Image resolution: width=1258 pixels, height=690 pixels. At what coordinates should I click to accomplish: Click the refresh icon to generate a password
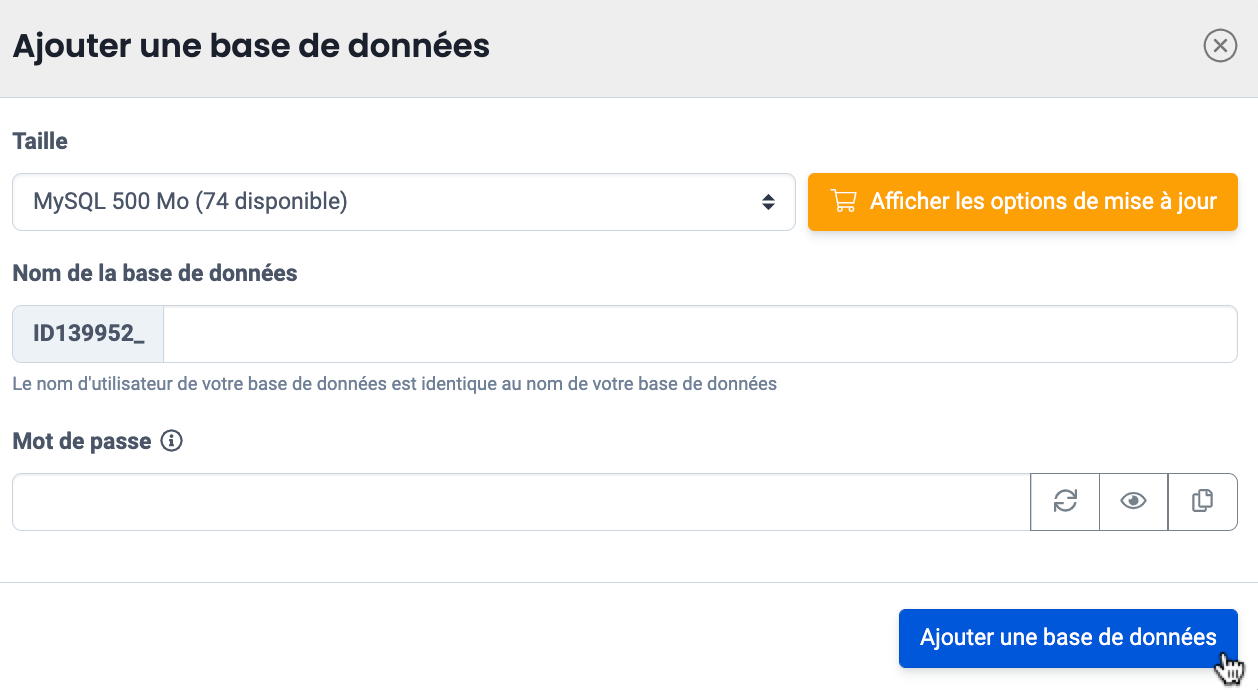[1065, 501]
